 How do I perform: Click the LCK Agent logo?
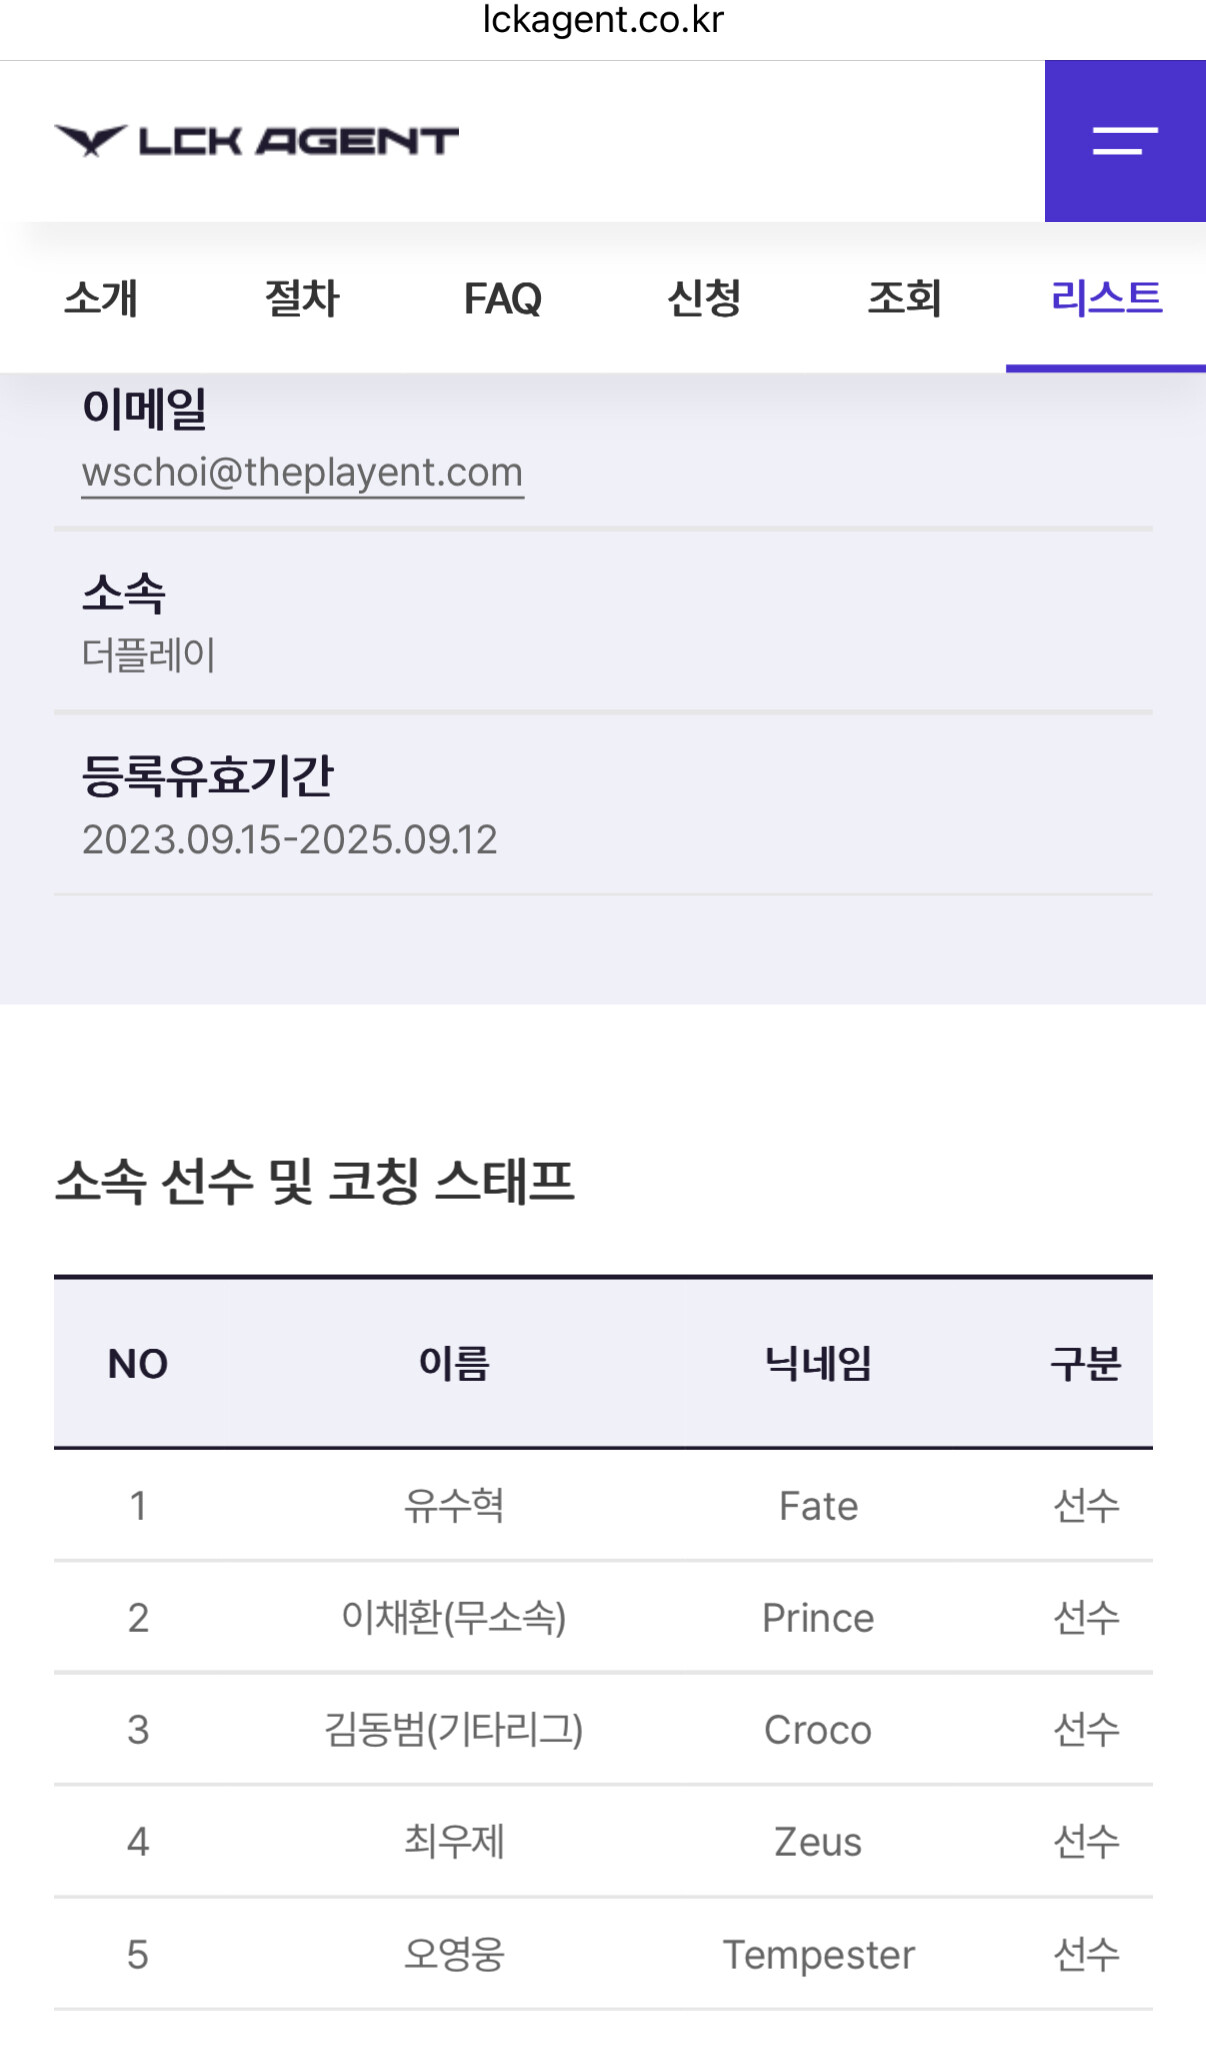pos(256,141)
